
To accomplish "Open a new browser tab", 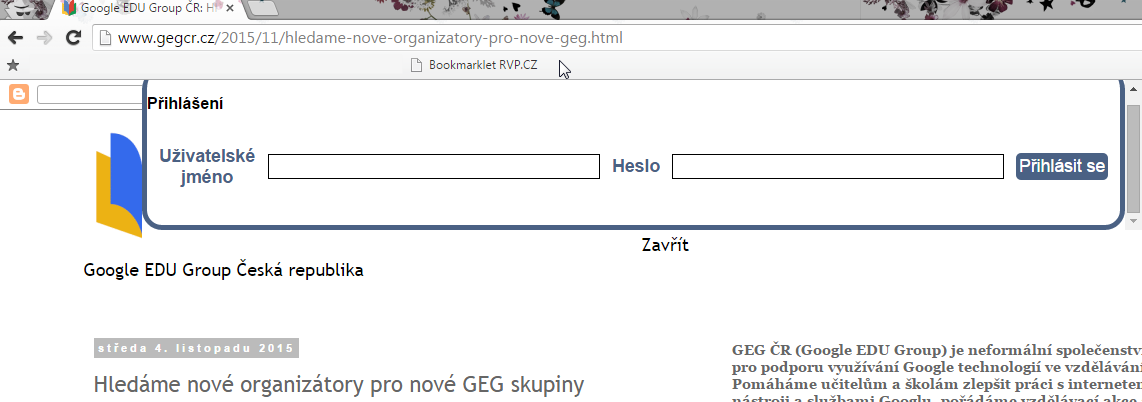I will (263, 9).
